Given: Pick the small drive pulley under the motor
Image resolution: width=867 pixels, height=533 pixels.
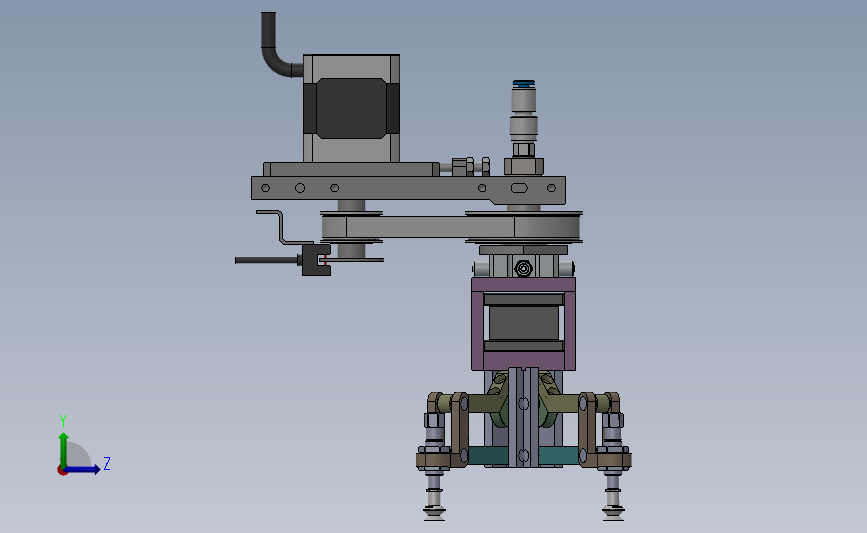Looking at the screenshot, I should click(x=351, y=227).
